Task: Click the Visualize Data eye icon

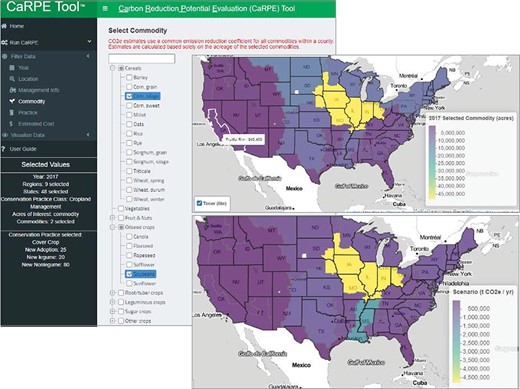Action: pos(5,135)
